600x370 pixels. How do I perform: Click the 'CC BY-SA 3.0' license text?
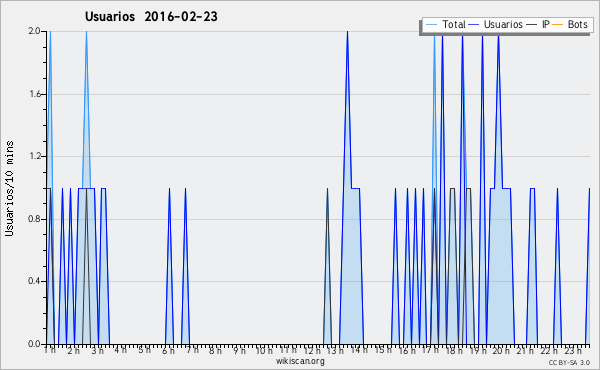click(569, 363)
